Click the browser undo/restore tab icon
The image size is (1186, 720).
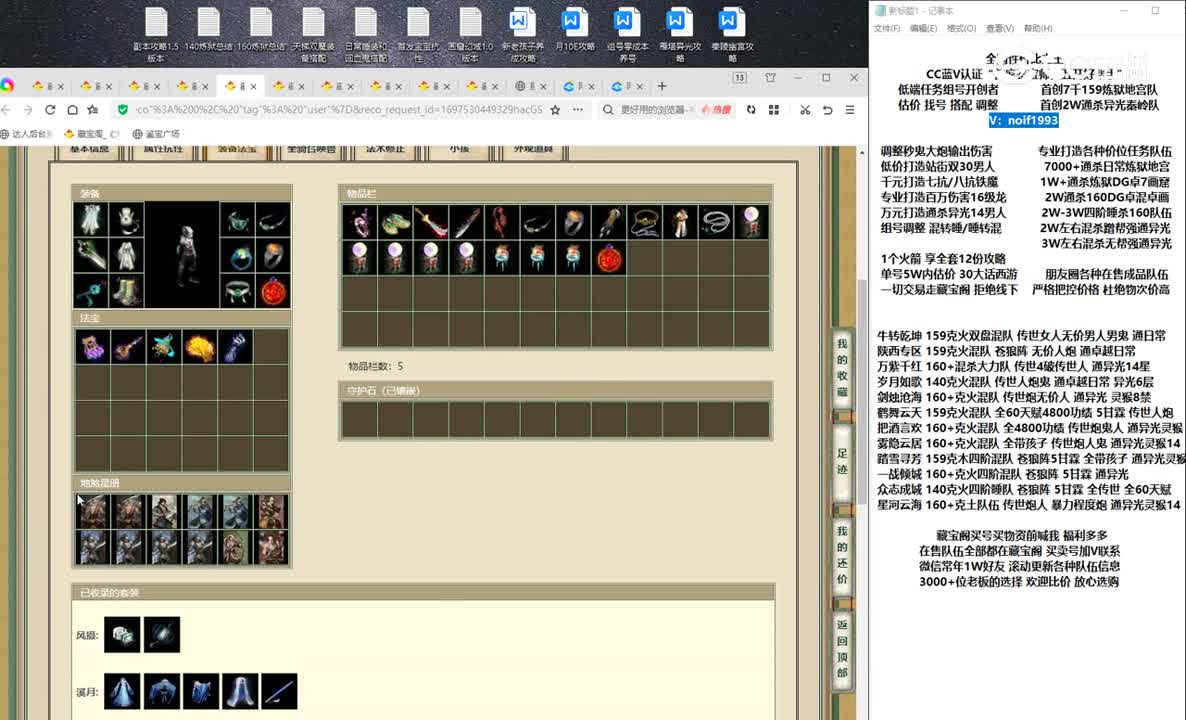click(827, 110)
